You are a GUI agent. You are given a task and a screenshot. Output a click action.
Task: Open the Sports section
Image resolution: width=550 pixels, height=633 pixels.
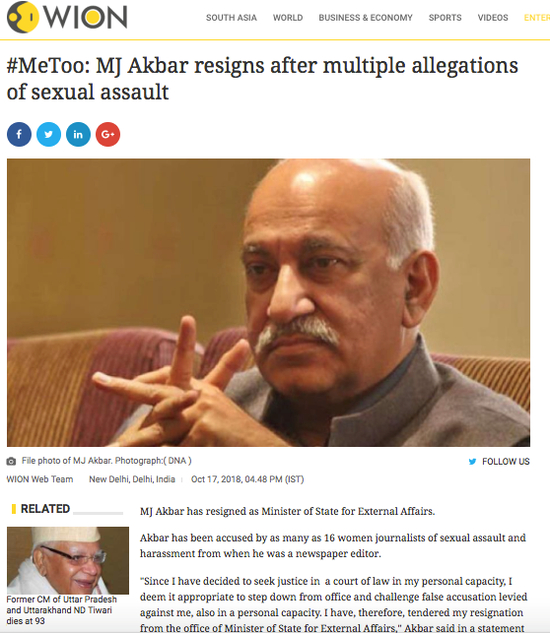click(445, 18)
